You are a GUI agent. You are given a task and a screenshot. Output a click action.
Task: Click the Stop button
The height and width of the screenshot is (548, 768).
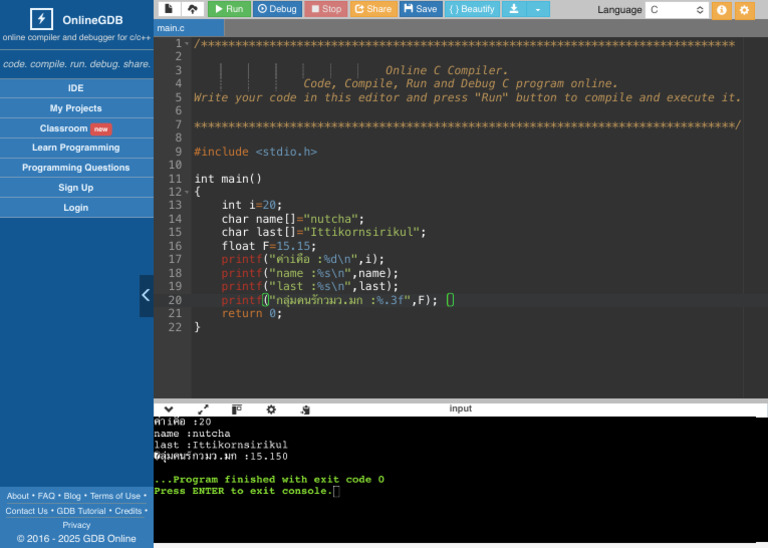(326, 9)
